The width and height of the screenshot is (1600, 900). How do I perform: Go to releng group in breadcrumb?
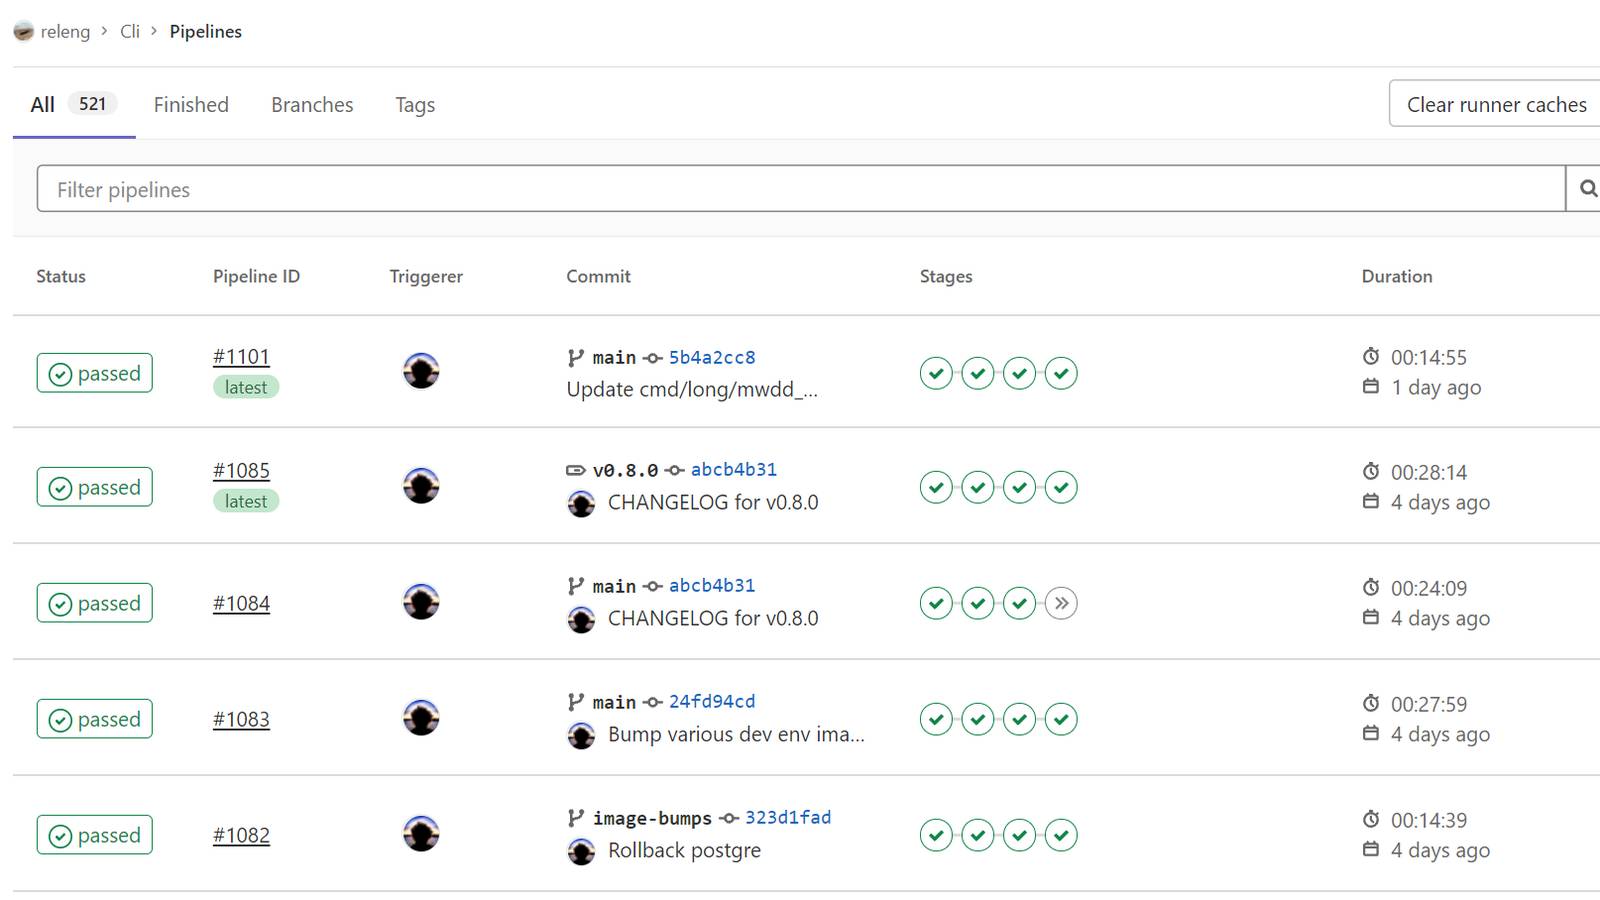click(x=65, y=32)
